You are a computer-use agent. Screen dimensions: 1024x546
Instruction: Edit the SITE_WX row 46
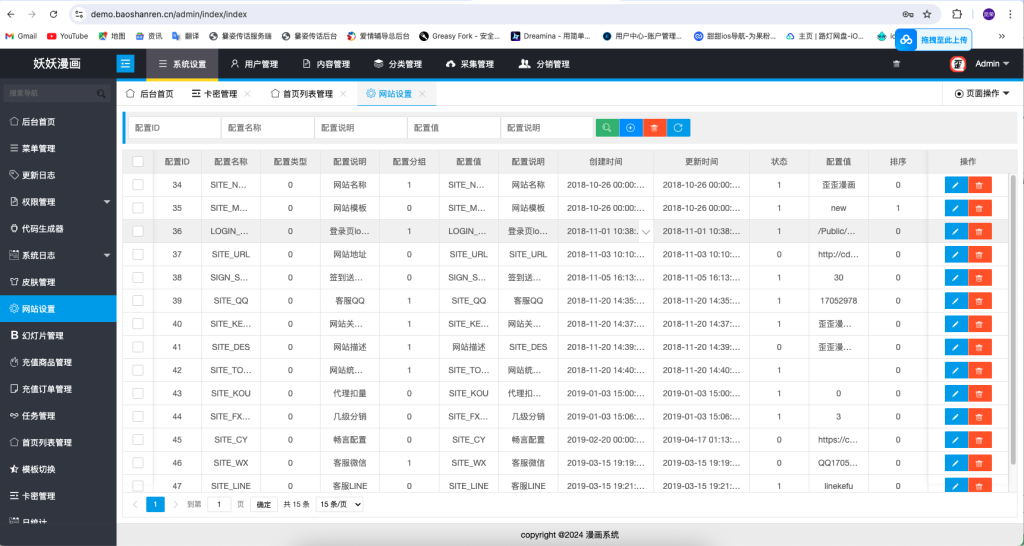pyautogui.click(x=956, y=462)
